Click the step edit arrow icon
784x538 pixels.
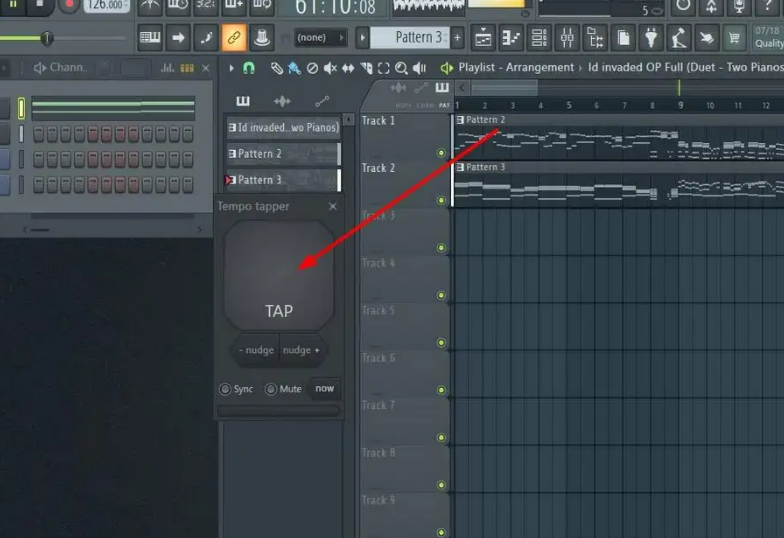[178, 38]
